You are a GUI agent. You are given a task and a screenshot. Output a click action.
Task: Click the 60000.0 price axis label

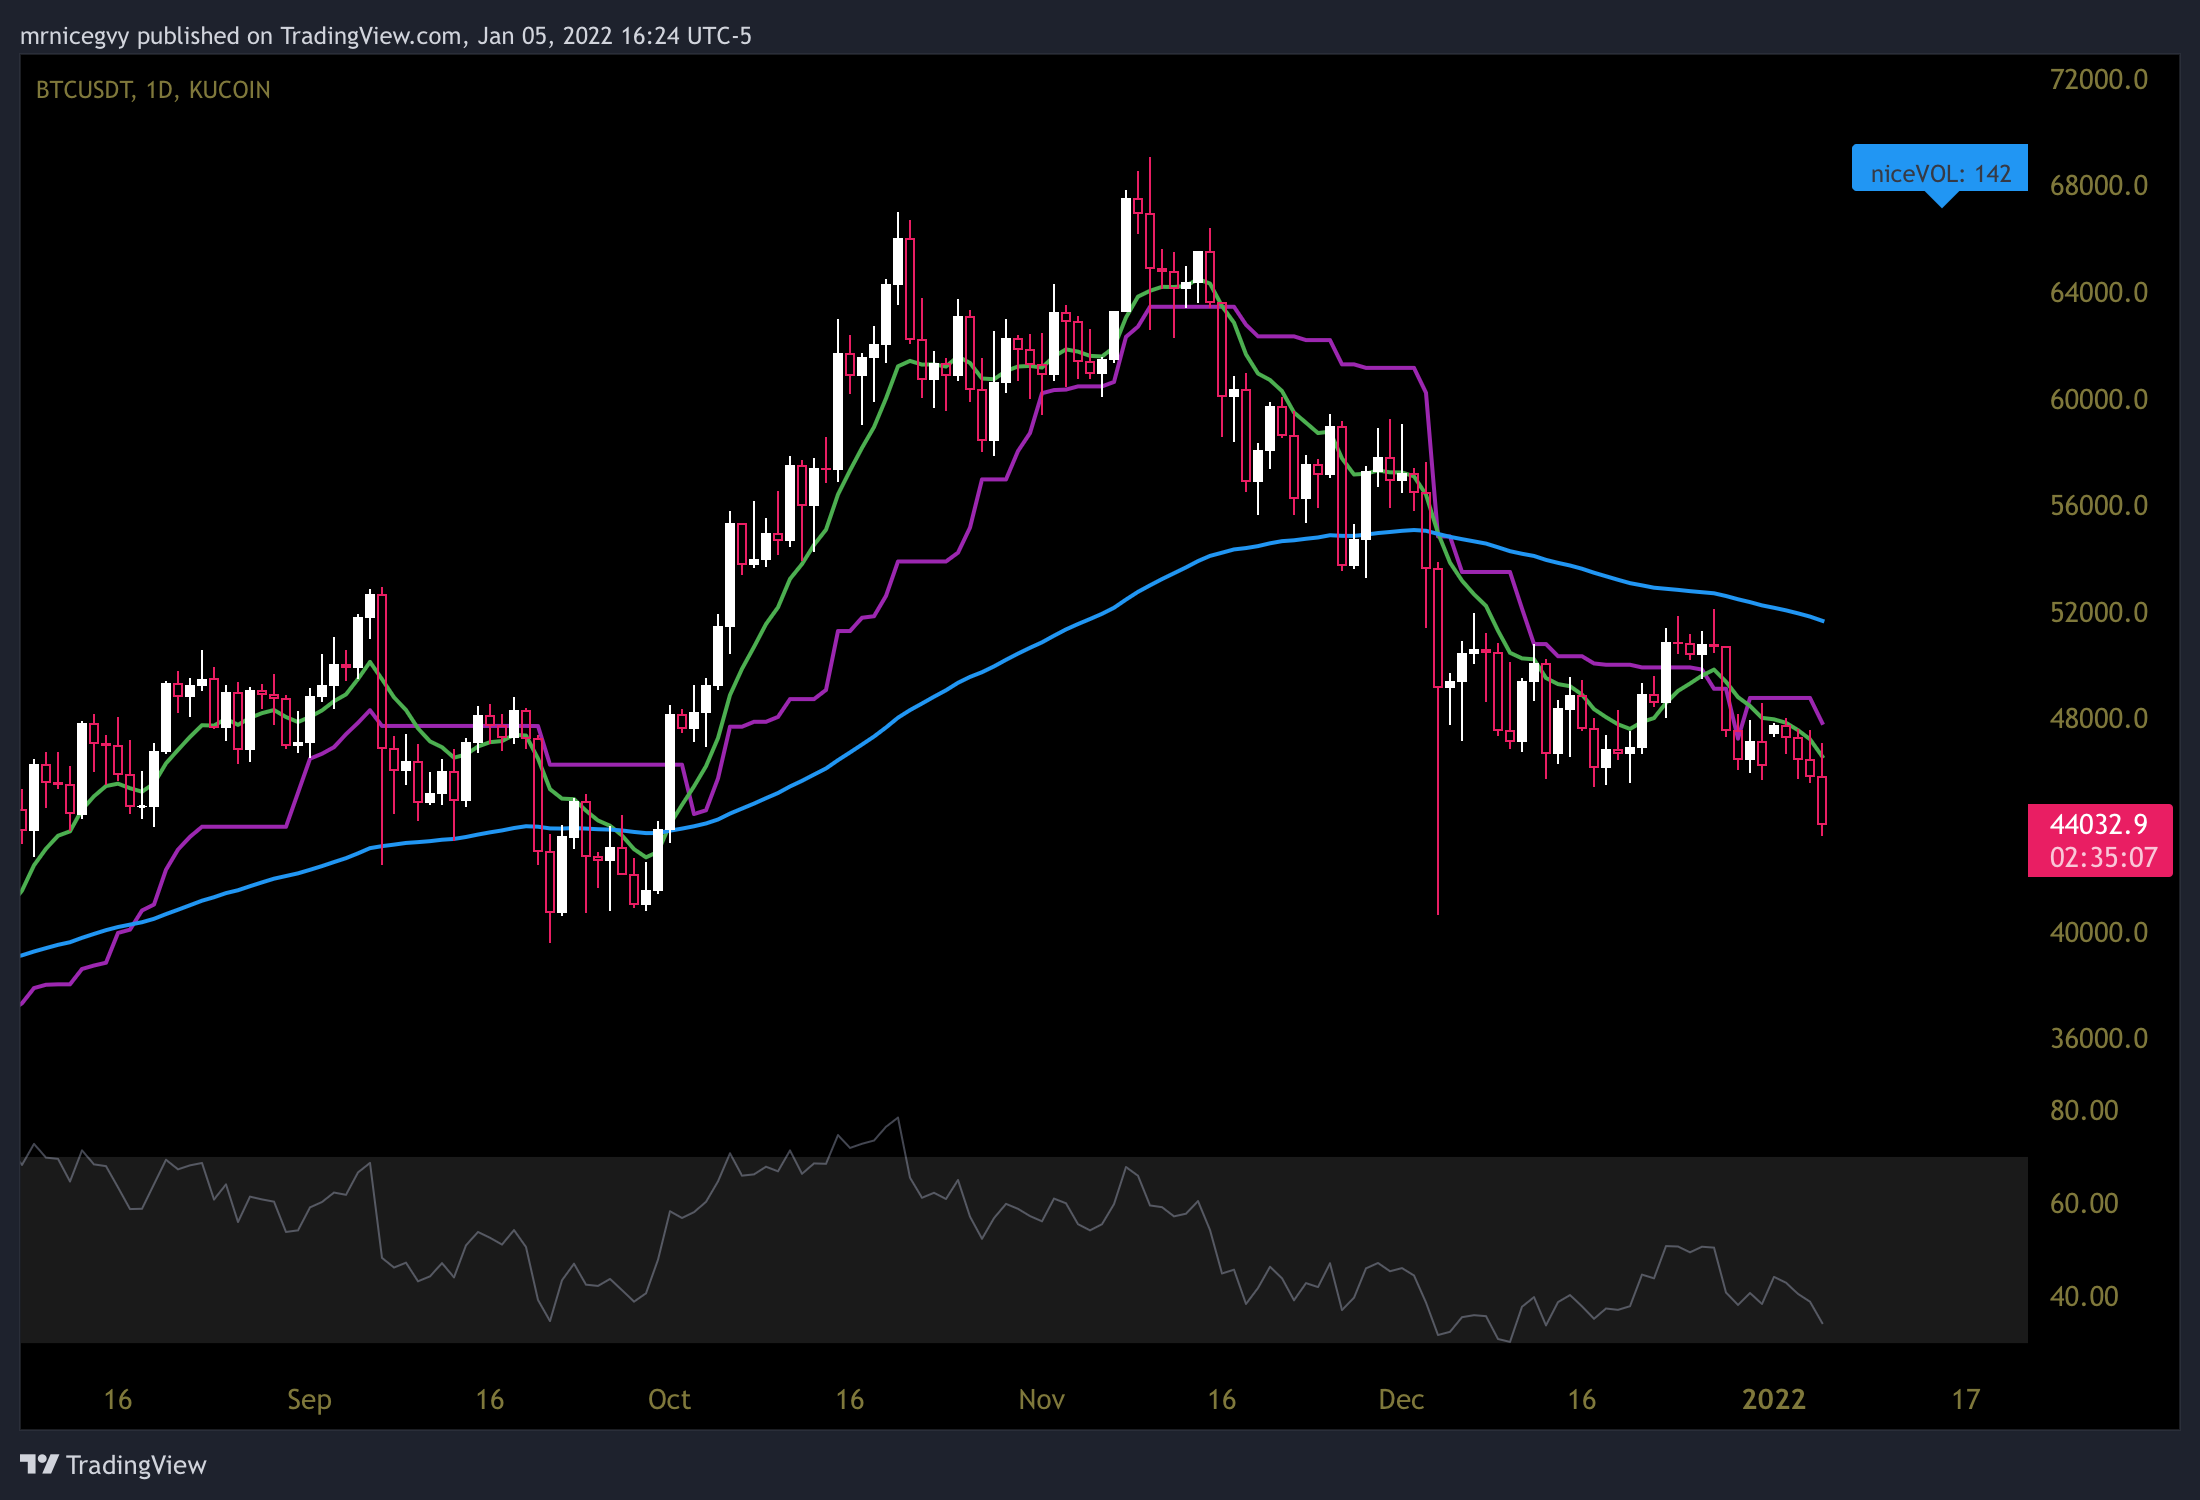pos(2099,399)
